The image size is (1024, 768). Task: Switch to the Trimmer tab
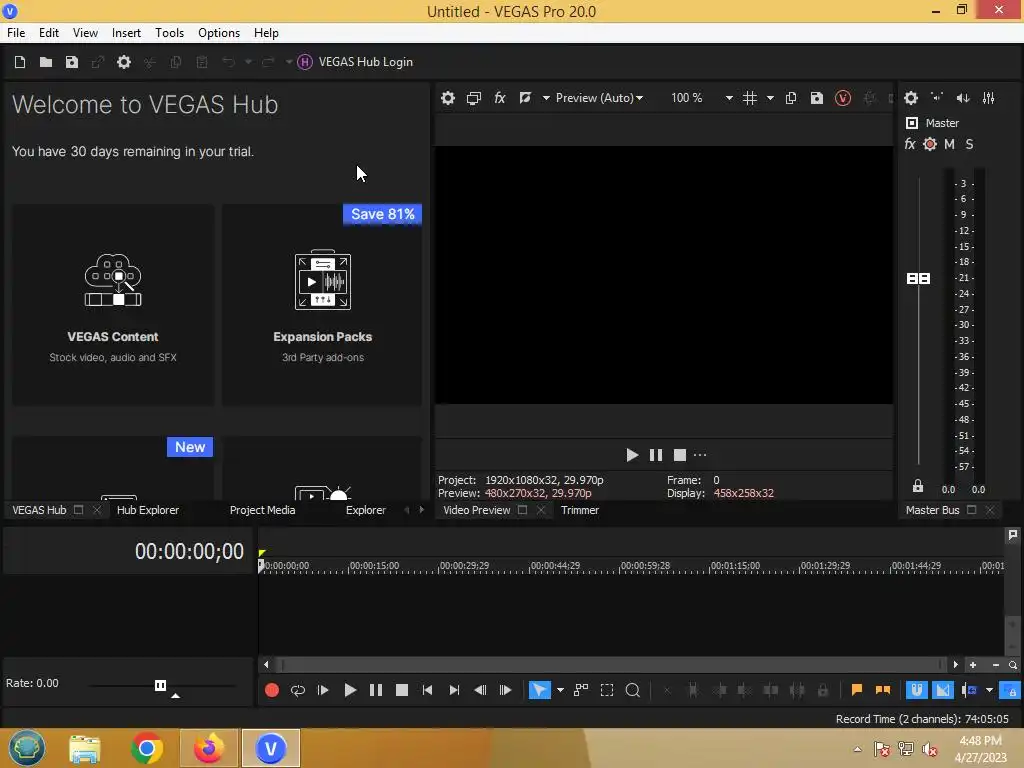(x=580, y=510)
